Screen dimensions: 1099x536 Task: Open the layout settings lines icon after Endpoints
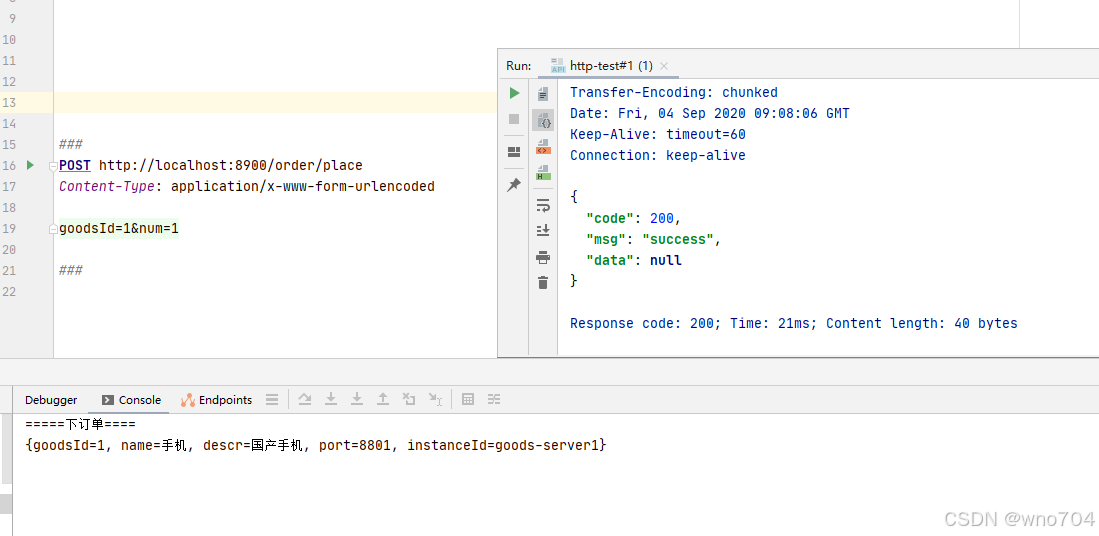(272, 400)
